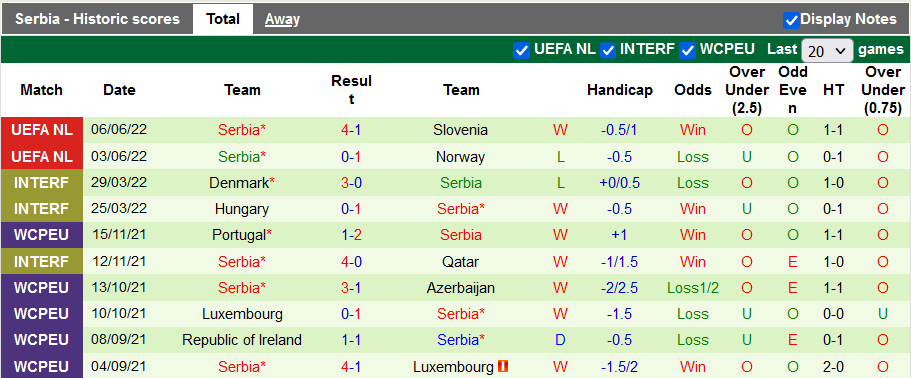Click the purple WCPEU label on 15/11/21 row
This screenshot has height=378, width=911.
42,235
